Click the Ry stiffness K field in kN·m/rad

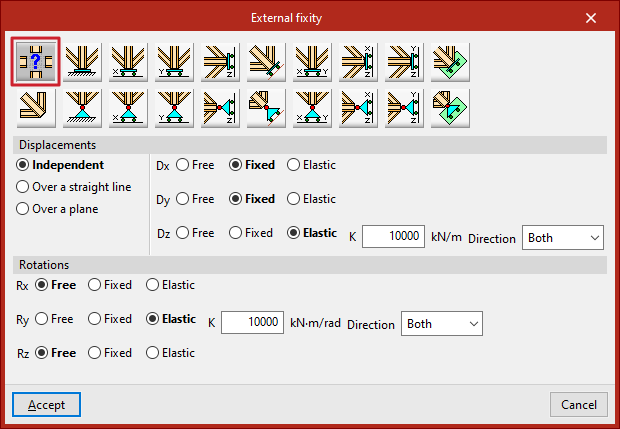click(x=252, y=322)
